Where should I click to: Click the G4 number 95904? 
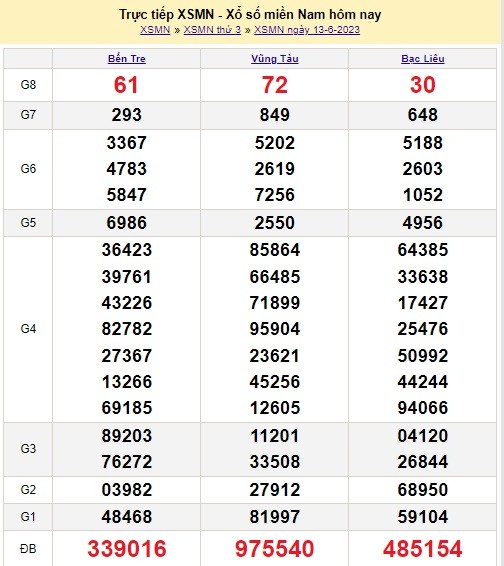tap(275, 329)
